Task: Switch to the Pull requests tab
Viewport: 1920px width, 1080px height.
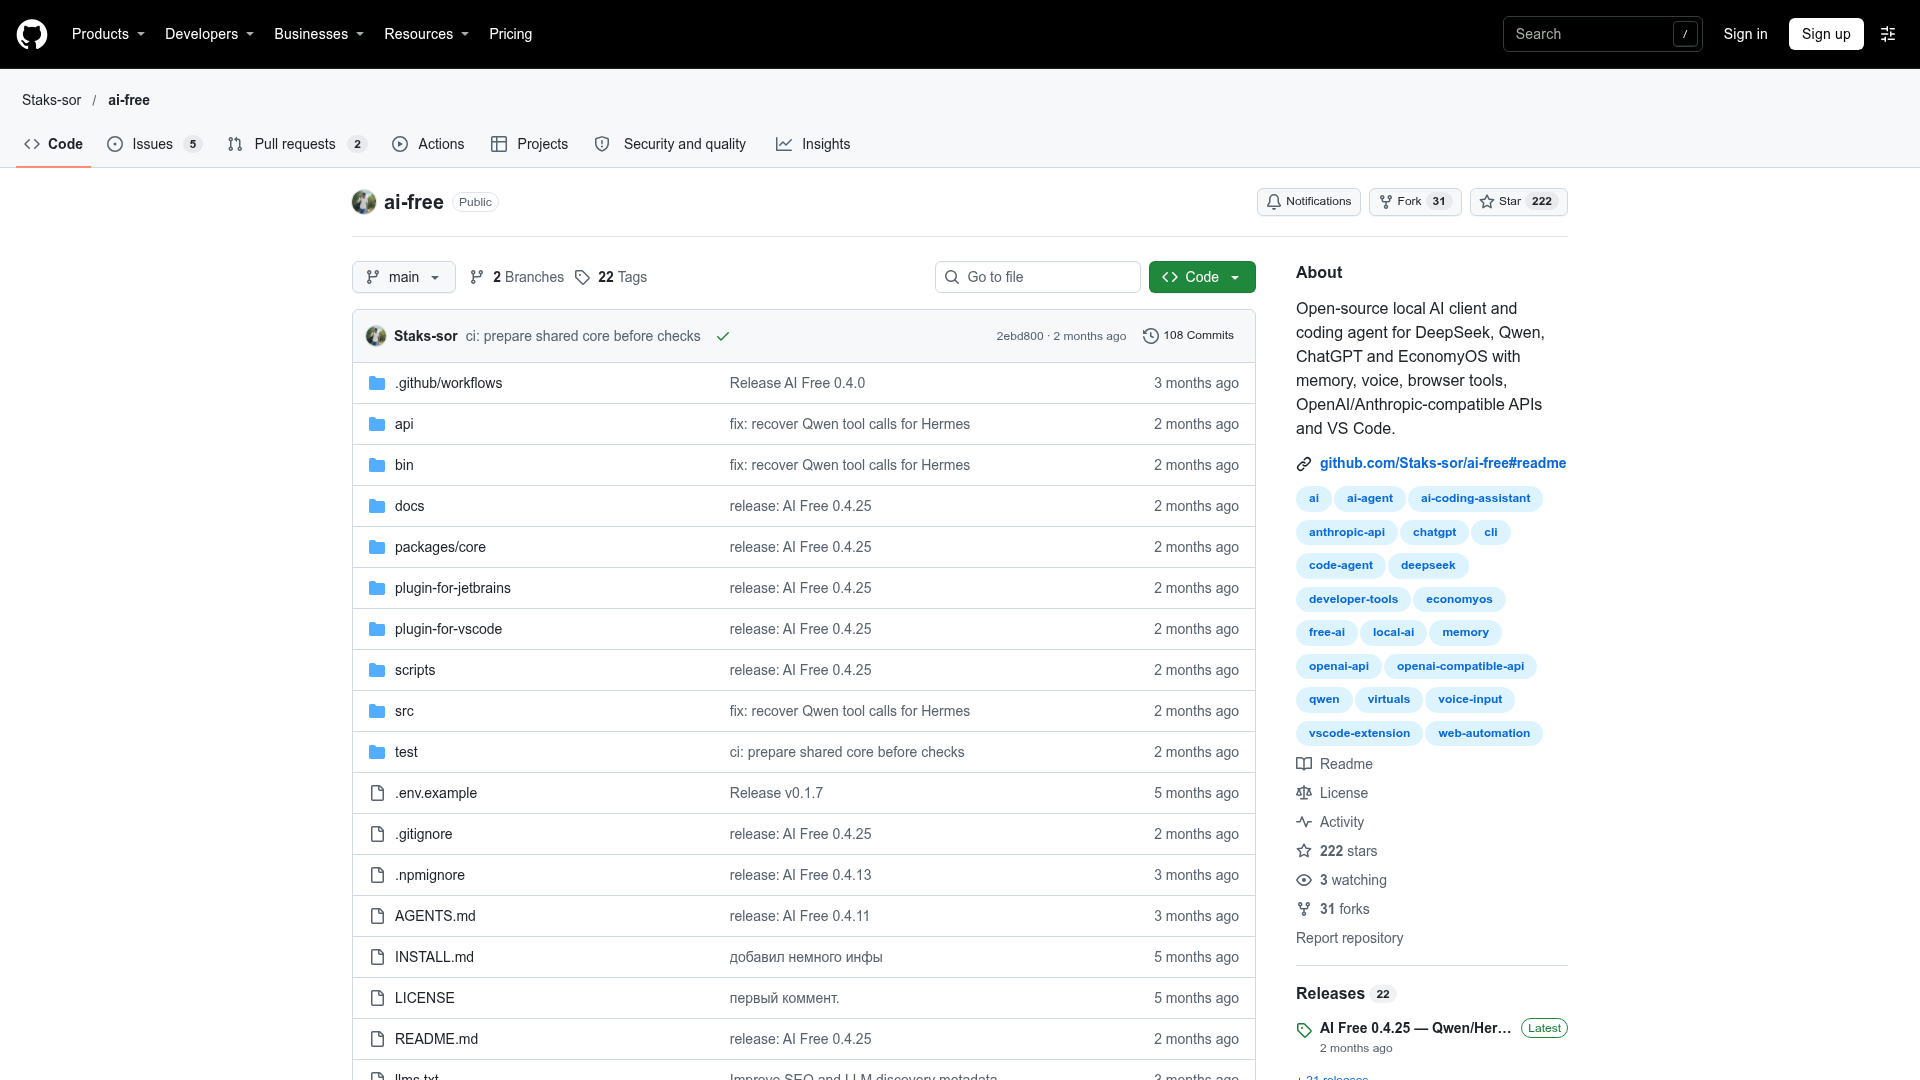Action: coord(297,144)
